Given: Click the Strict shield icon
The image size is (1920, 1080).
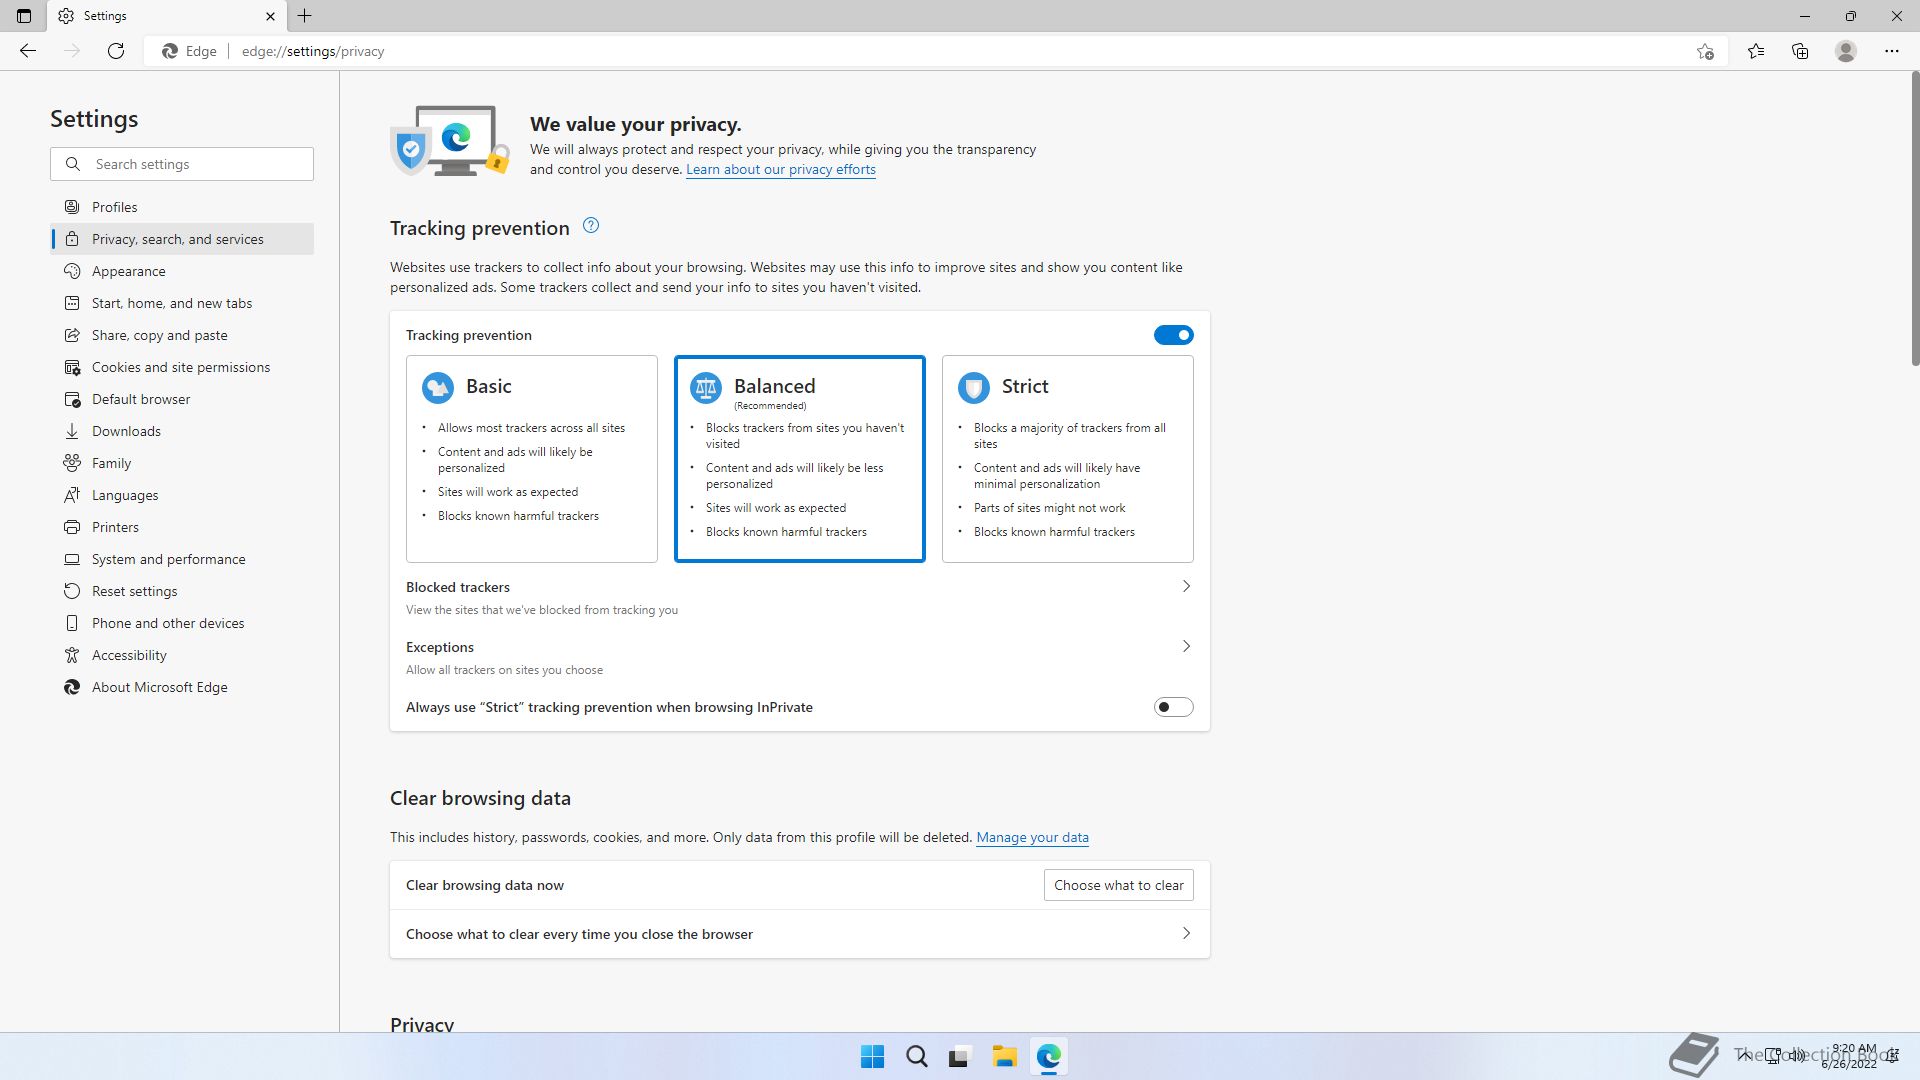Looking at the screenshot, I should pyautogui.click(x=974, y=387).
